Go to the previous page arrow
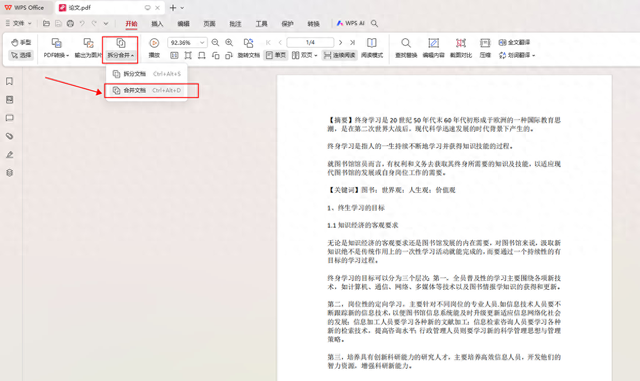The image size is (640, 381). point(280,42)
